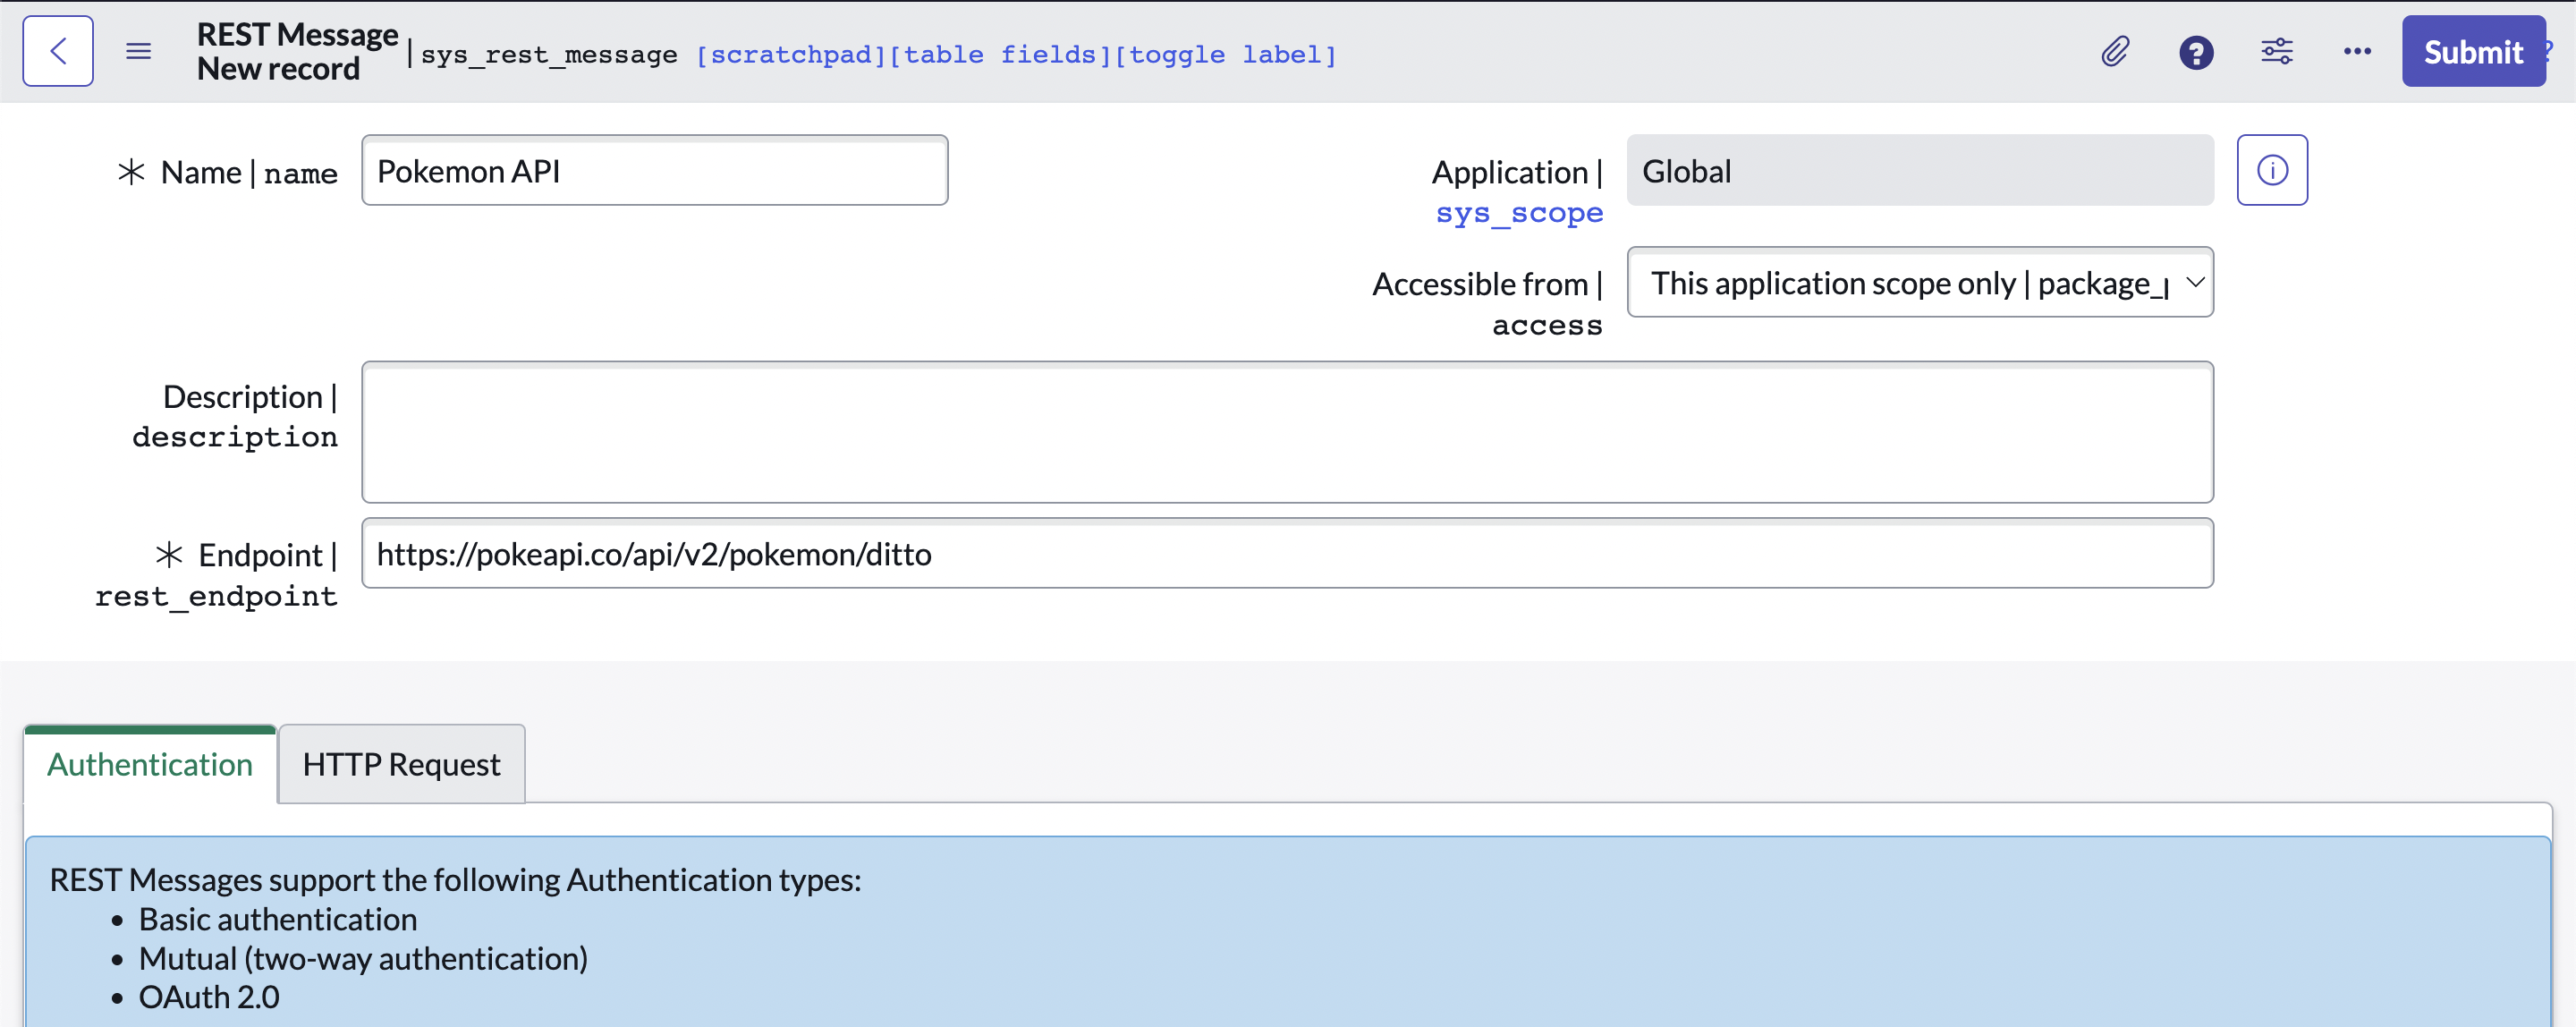Open the sys_scope field link
2576x1027 pixels.
(x=1518, y=213)
